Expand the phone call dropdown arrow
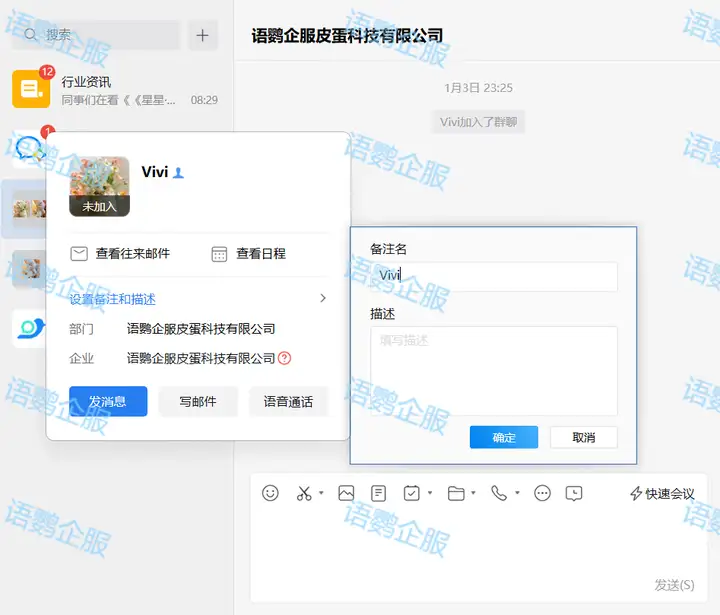720x615 pixels. pos(516,493)
